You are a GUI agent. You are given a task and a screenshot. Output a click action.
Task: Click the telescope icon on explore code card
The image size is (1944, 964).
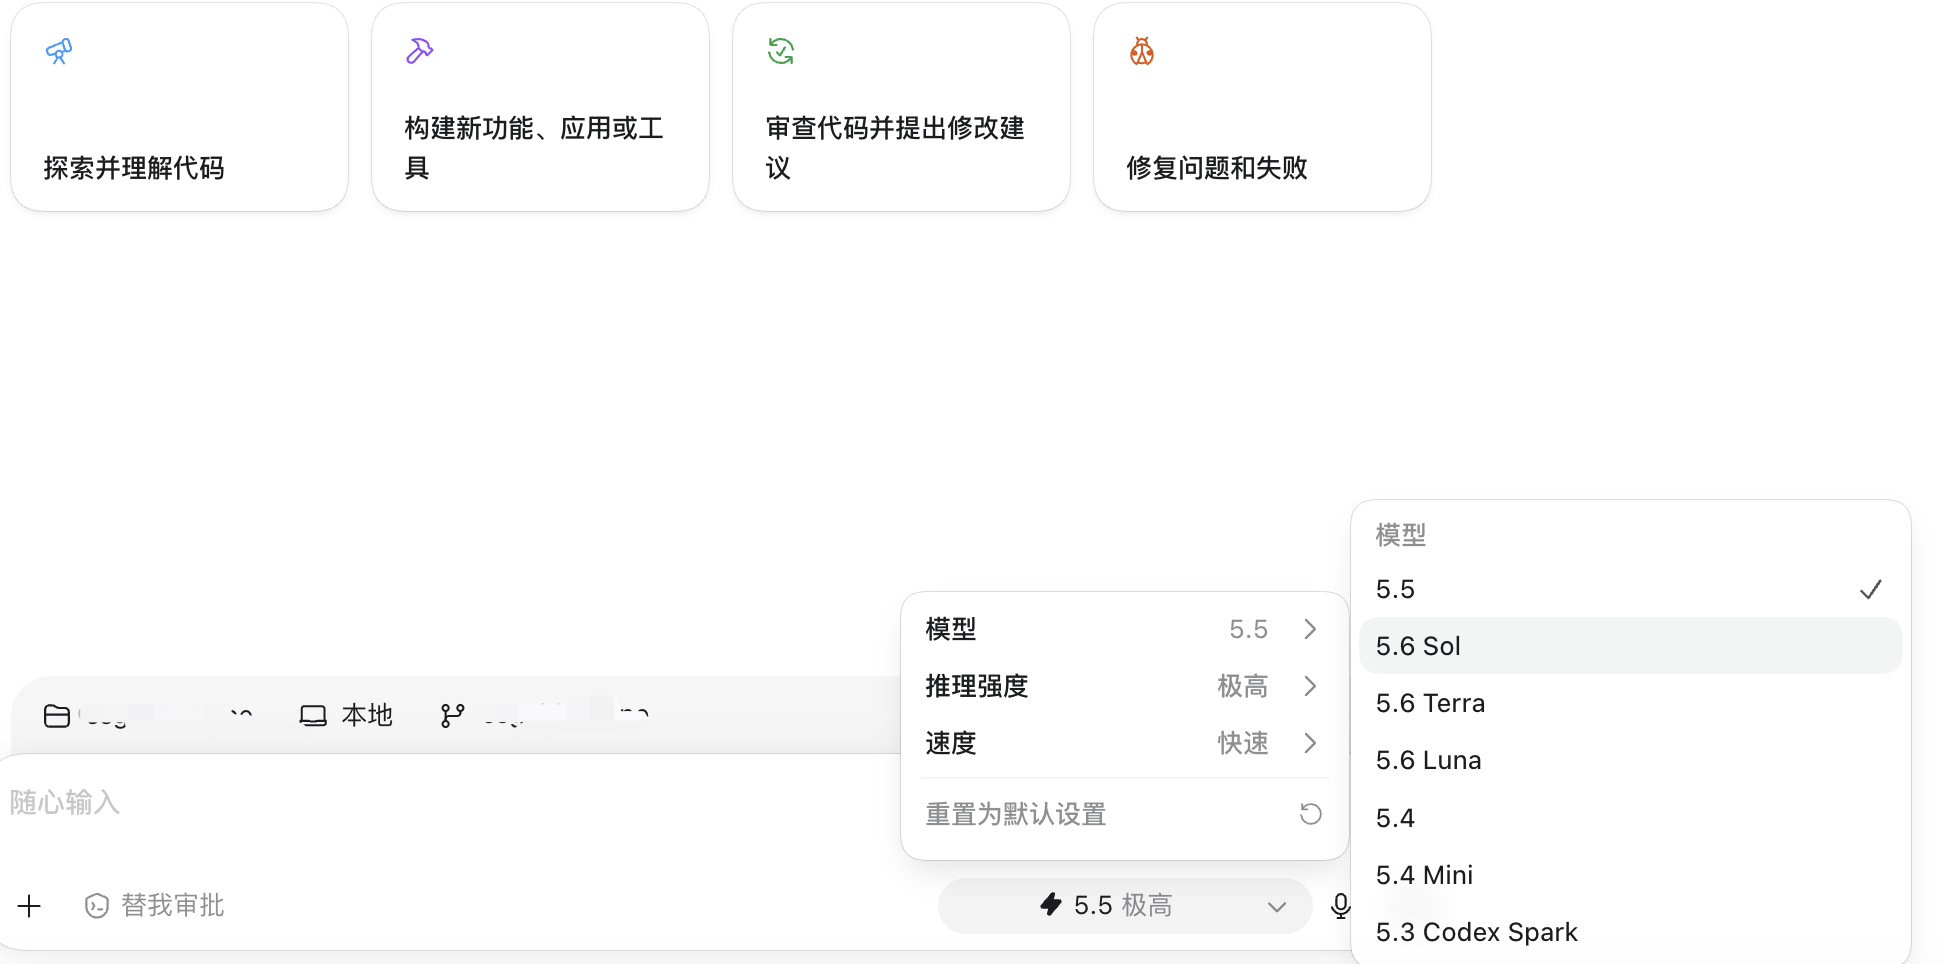pos(59,51)
